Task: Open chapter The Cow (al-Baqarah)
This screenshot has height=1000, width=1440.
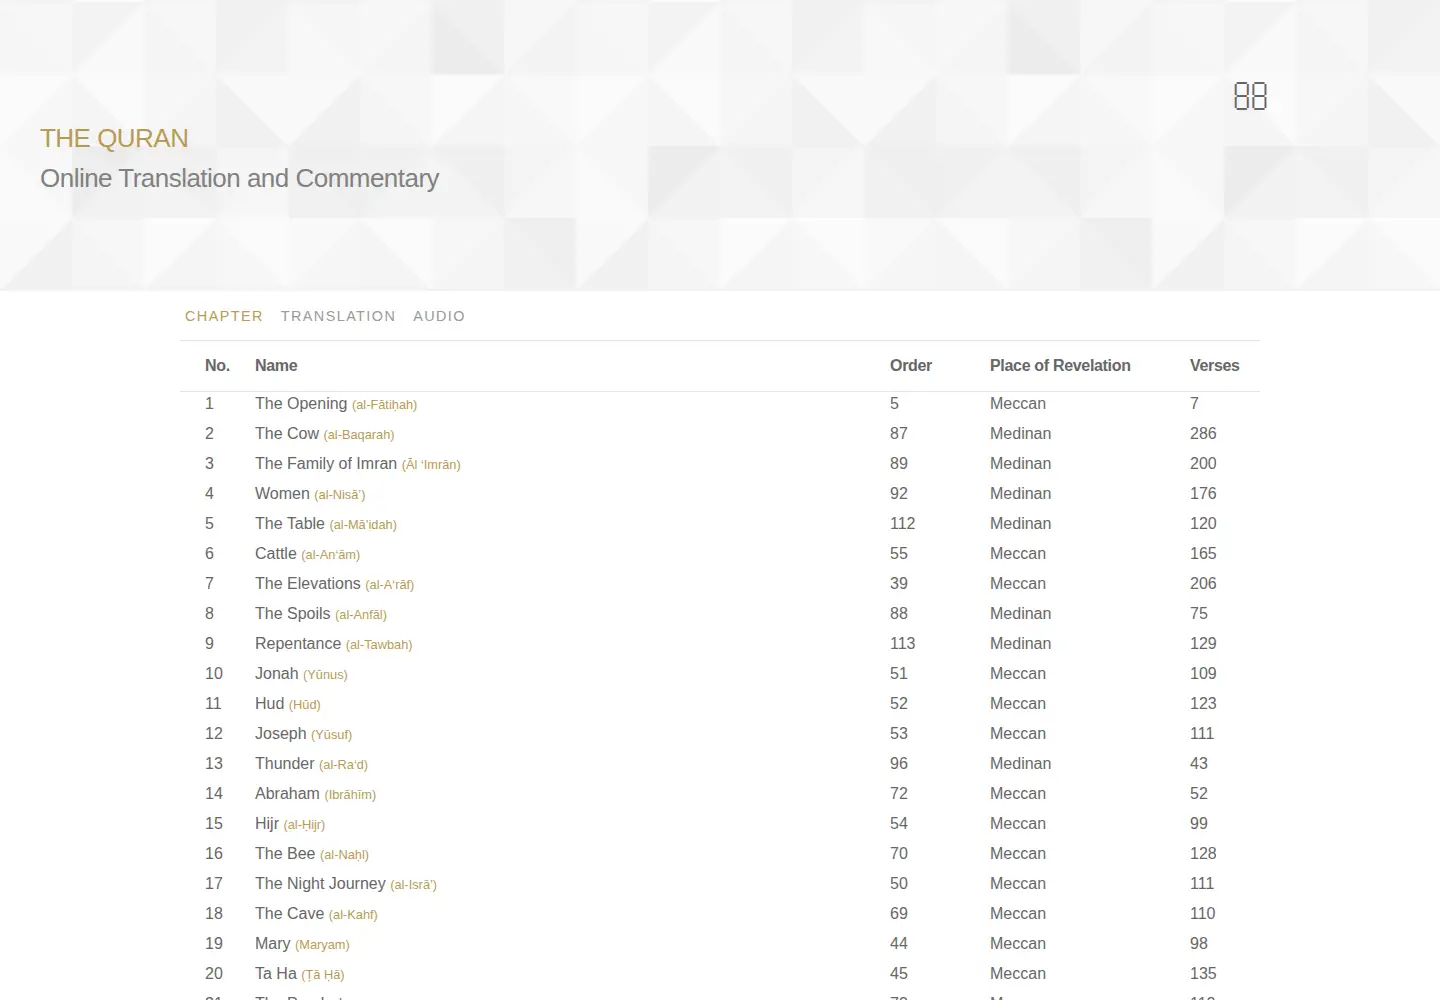Action: coord(325,434)
